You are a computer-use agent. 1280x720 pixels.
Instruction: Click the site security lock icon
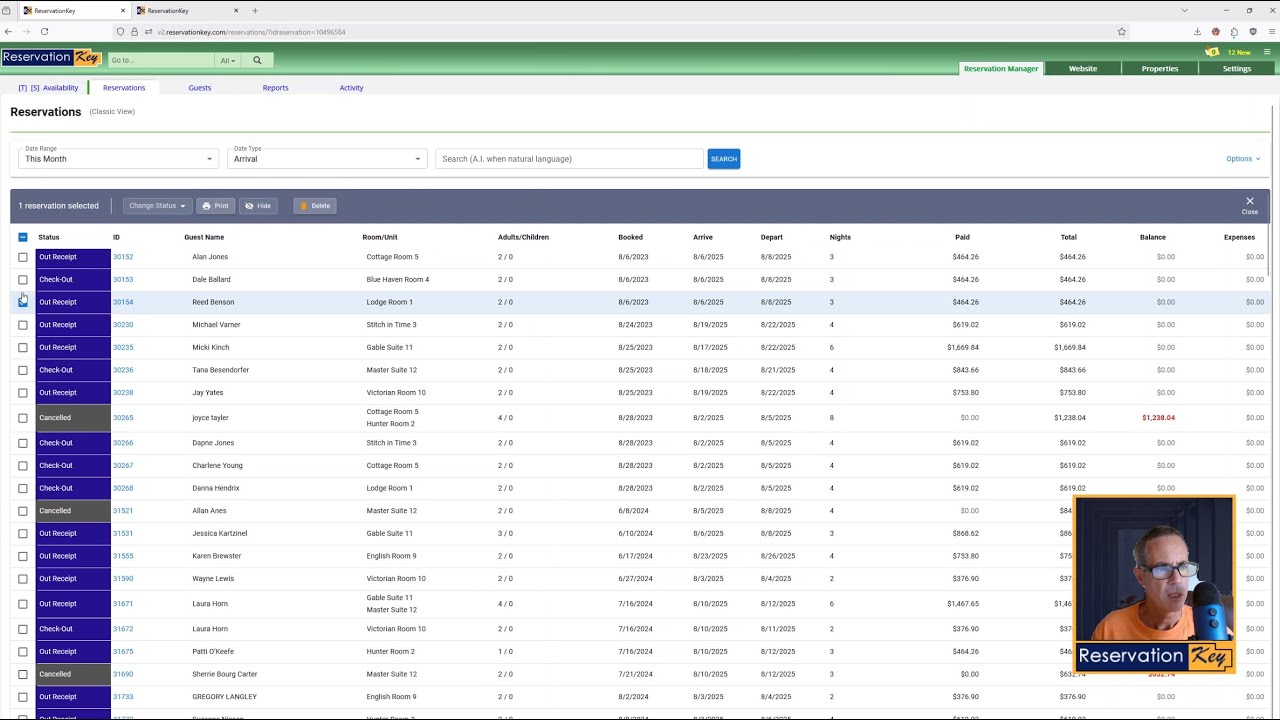(134, 32)
